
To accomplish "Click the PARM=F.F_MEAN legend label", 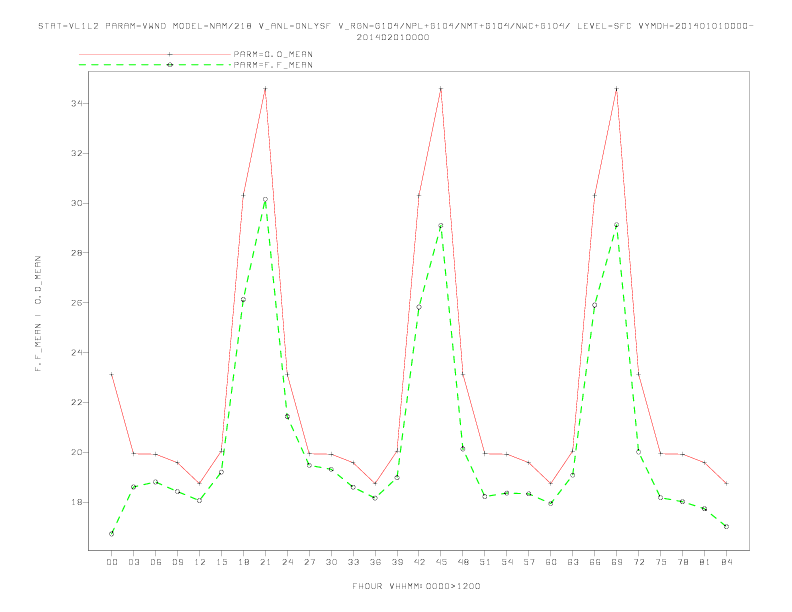I will [x=273, y=65].
